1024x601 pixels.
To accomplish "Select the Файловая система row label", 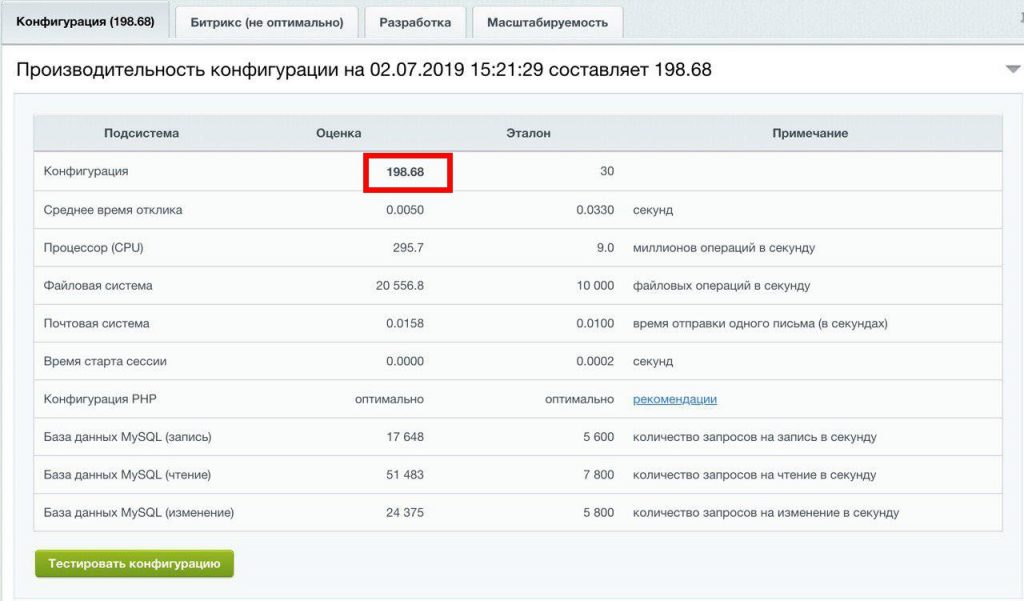I will [98, 285].
